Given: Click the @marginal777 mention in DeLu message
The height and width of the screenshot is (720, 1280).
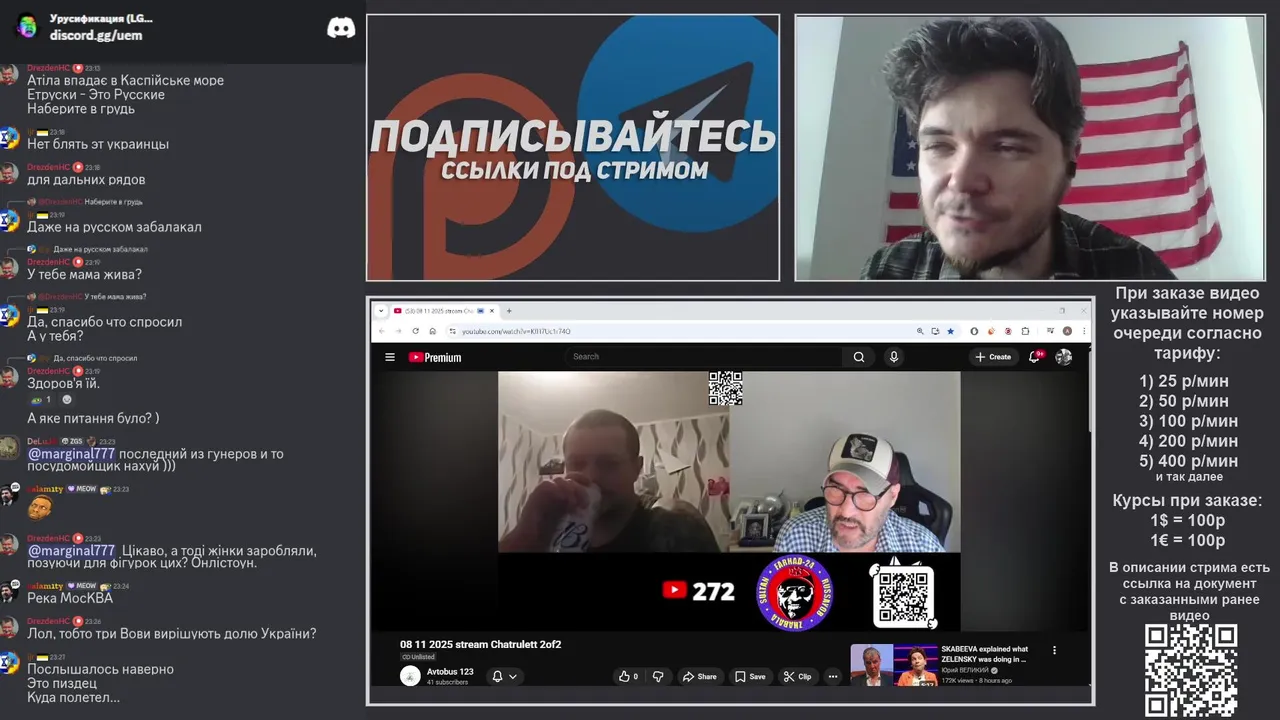Looking at the screenshot, I should [x=71, y=454].
